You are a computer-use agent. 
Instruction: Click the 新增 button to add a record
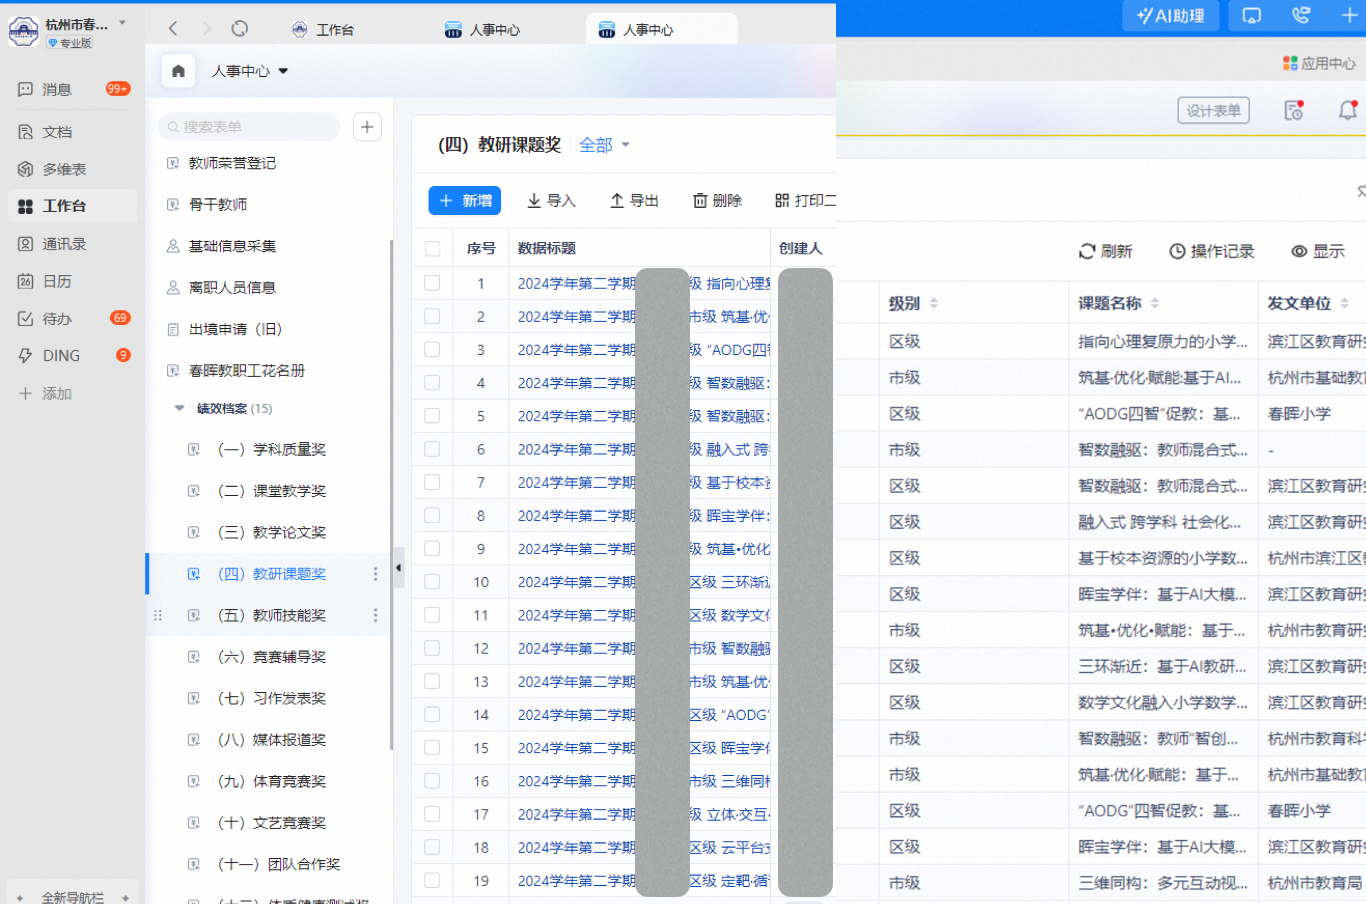[464, 200]
